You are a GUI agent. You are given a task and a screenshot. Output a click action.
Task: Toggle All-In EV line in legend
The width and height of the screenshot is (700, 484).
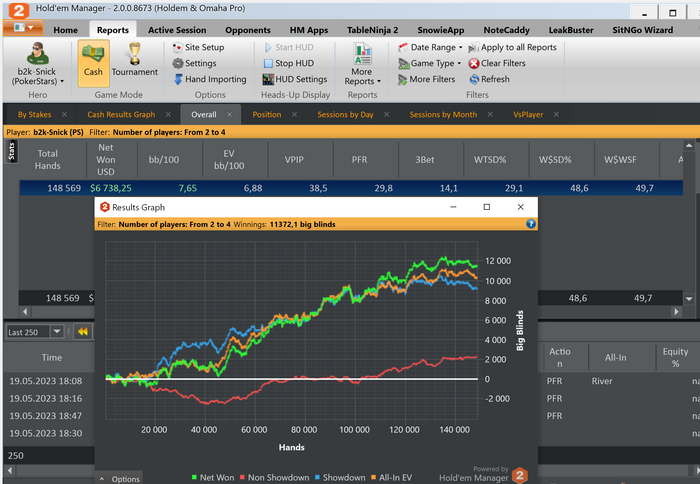pyautogui.click(x=391, y=478)
